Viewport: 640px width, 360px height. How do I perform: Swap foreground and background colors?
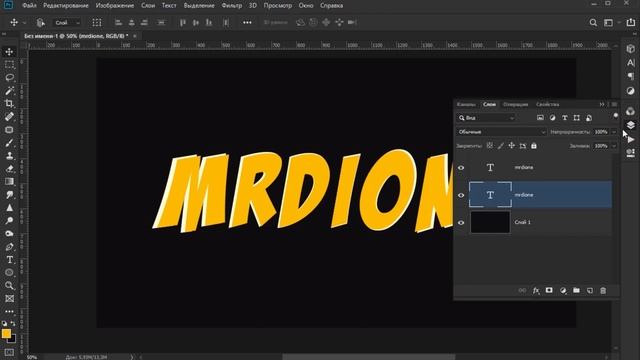tap(13, 323)
